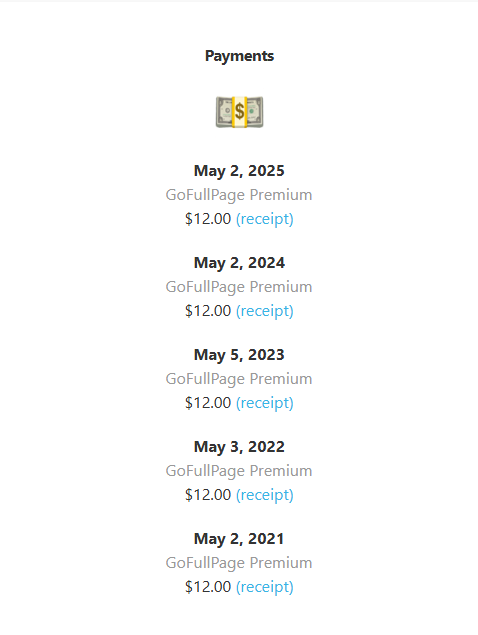The image size is (478, 635).
Task: Click the $12.00 amount for 2021 payment
Action: pos(208,587)
